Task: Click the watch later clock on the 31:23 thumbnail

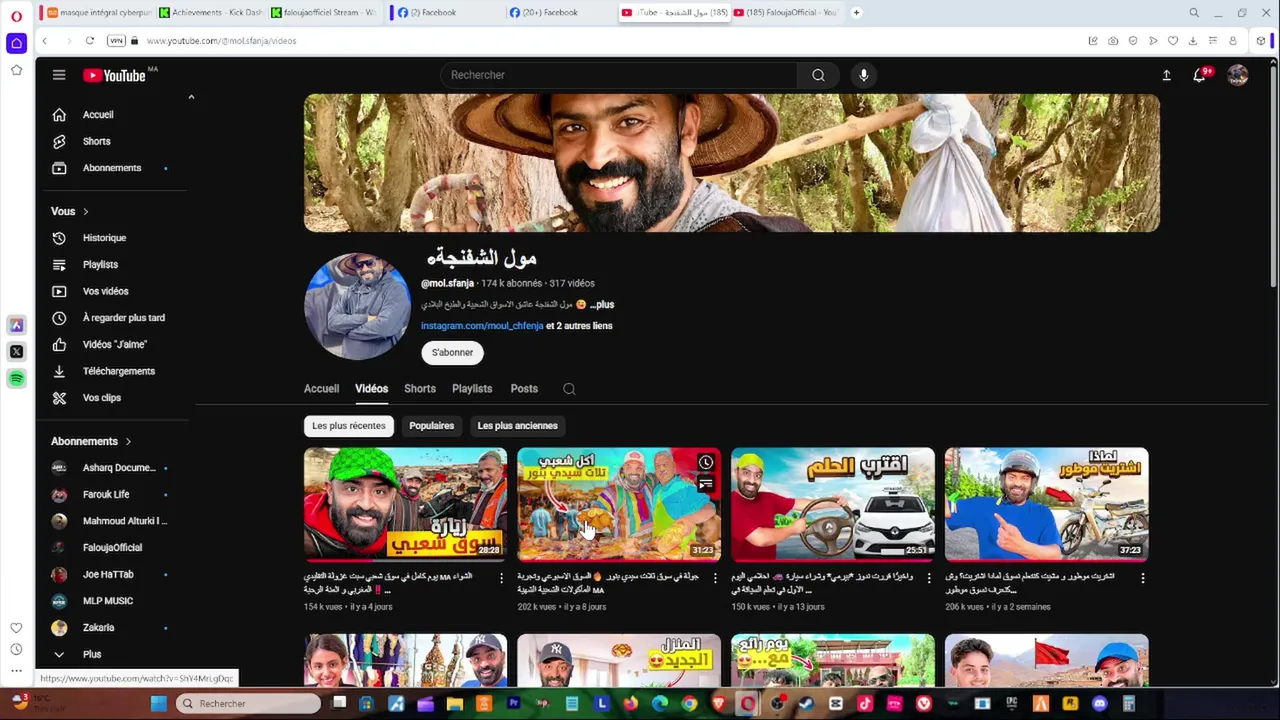Action: click(x=706, y=462)
